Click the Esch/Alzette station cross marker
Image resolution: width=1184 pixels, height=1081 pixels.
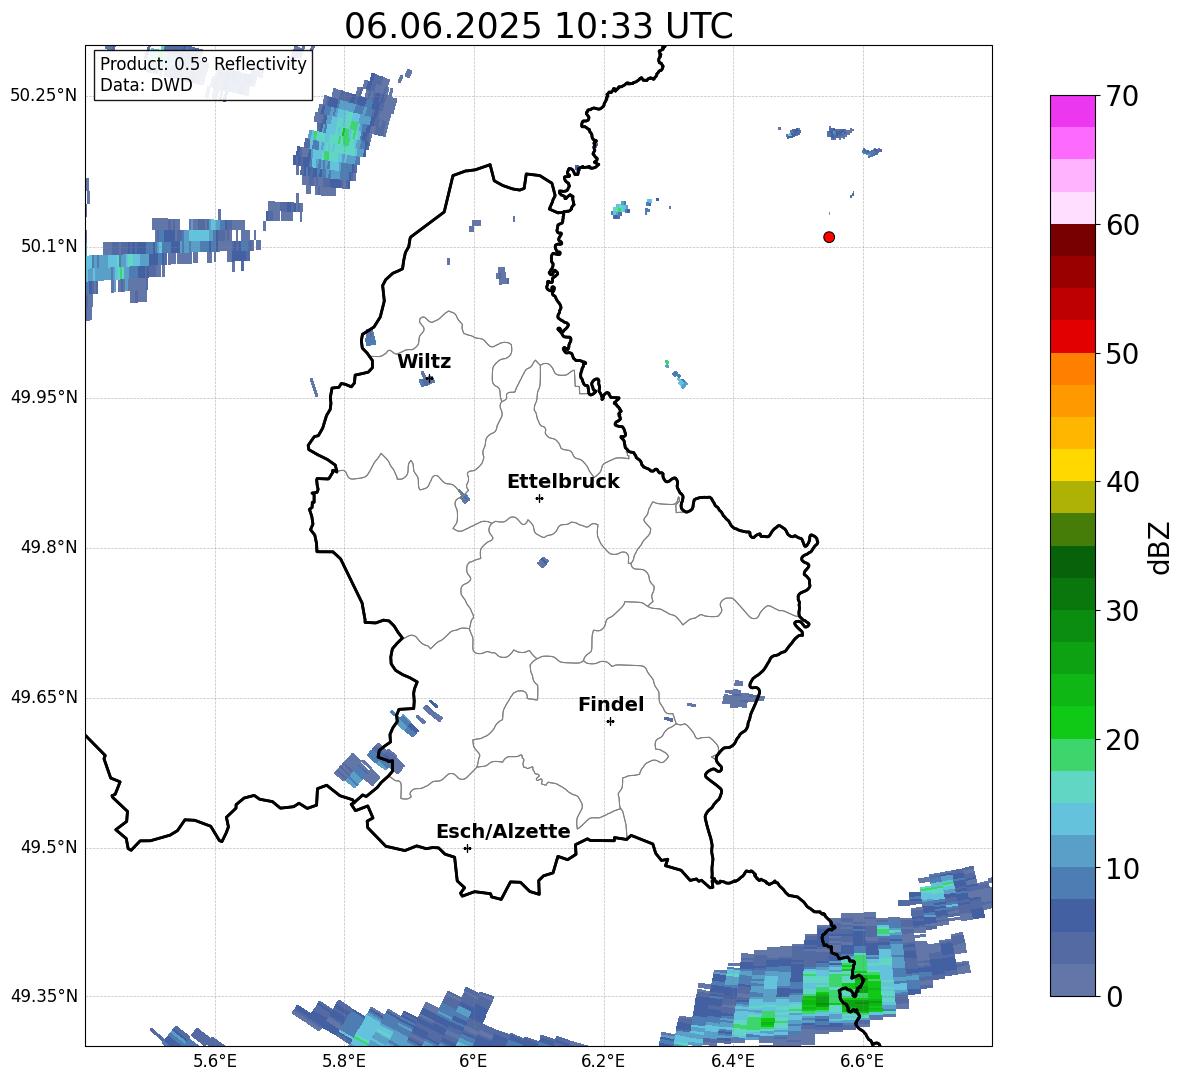coord(467,848)
